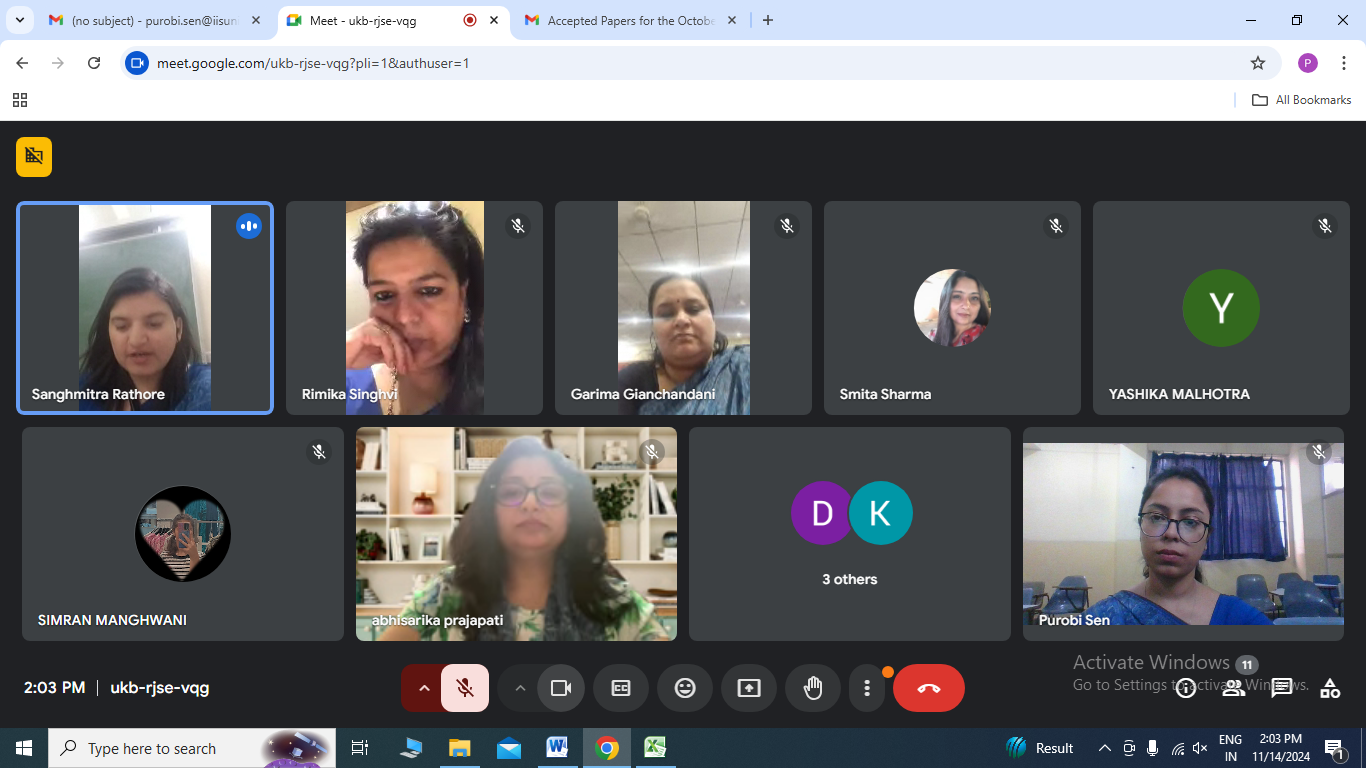Viewport: 1366px width, 768px height.
Task: Show the people participants list
Action: [x=1234, y=688]
